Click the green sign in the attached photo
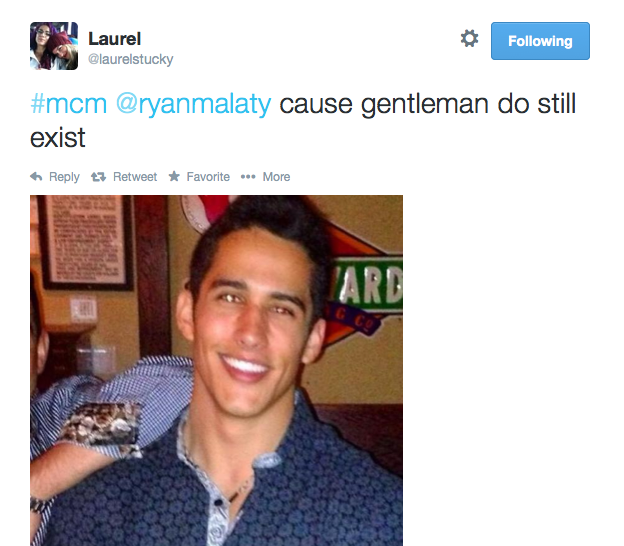 tap(368, 285)
